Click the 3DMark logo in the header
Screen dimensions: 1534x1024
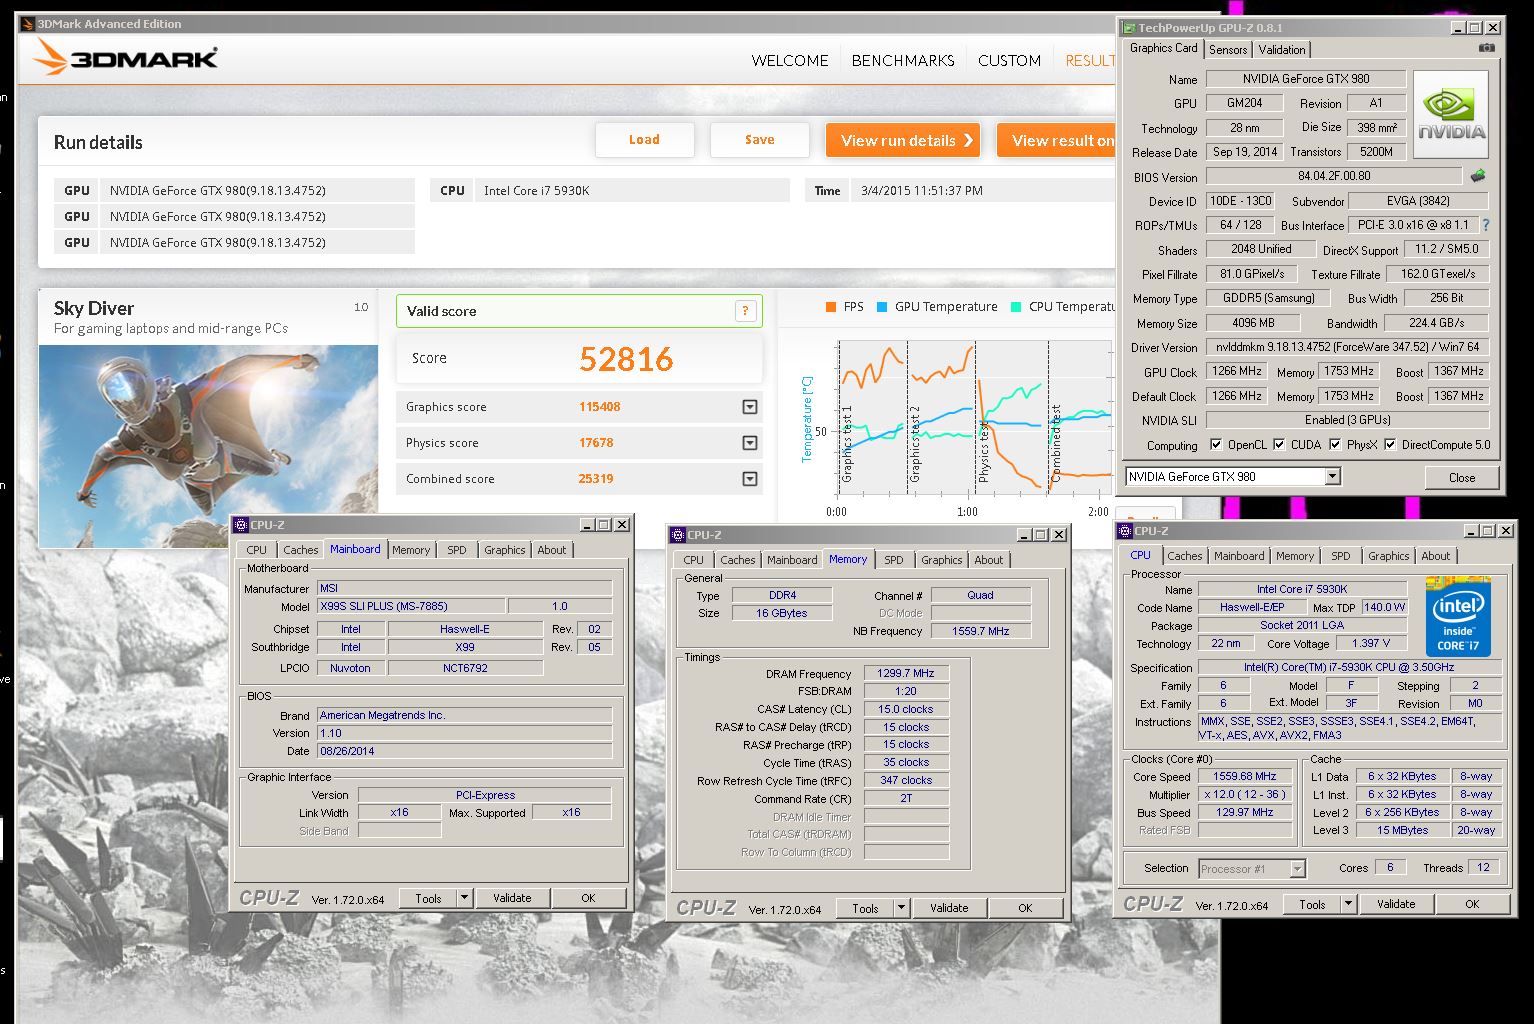(124, 58)
